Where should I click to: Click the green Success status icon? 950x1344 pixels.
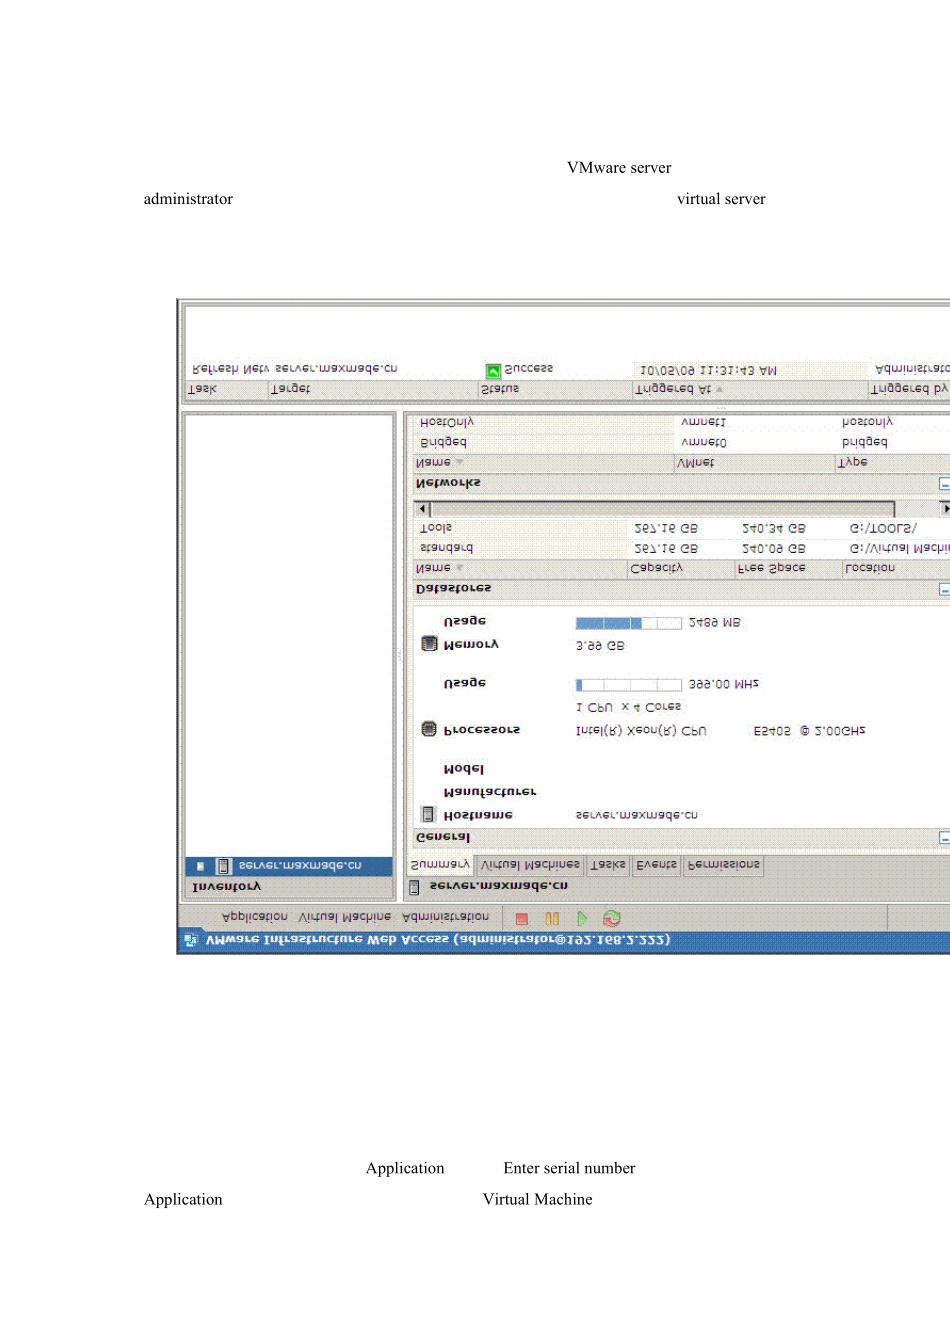[x=493, y=371]
